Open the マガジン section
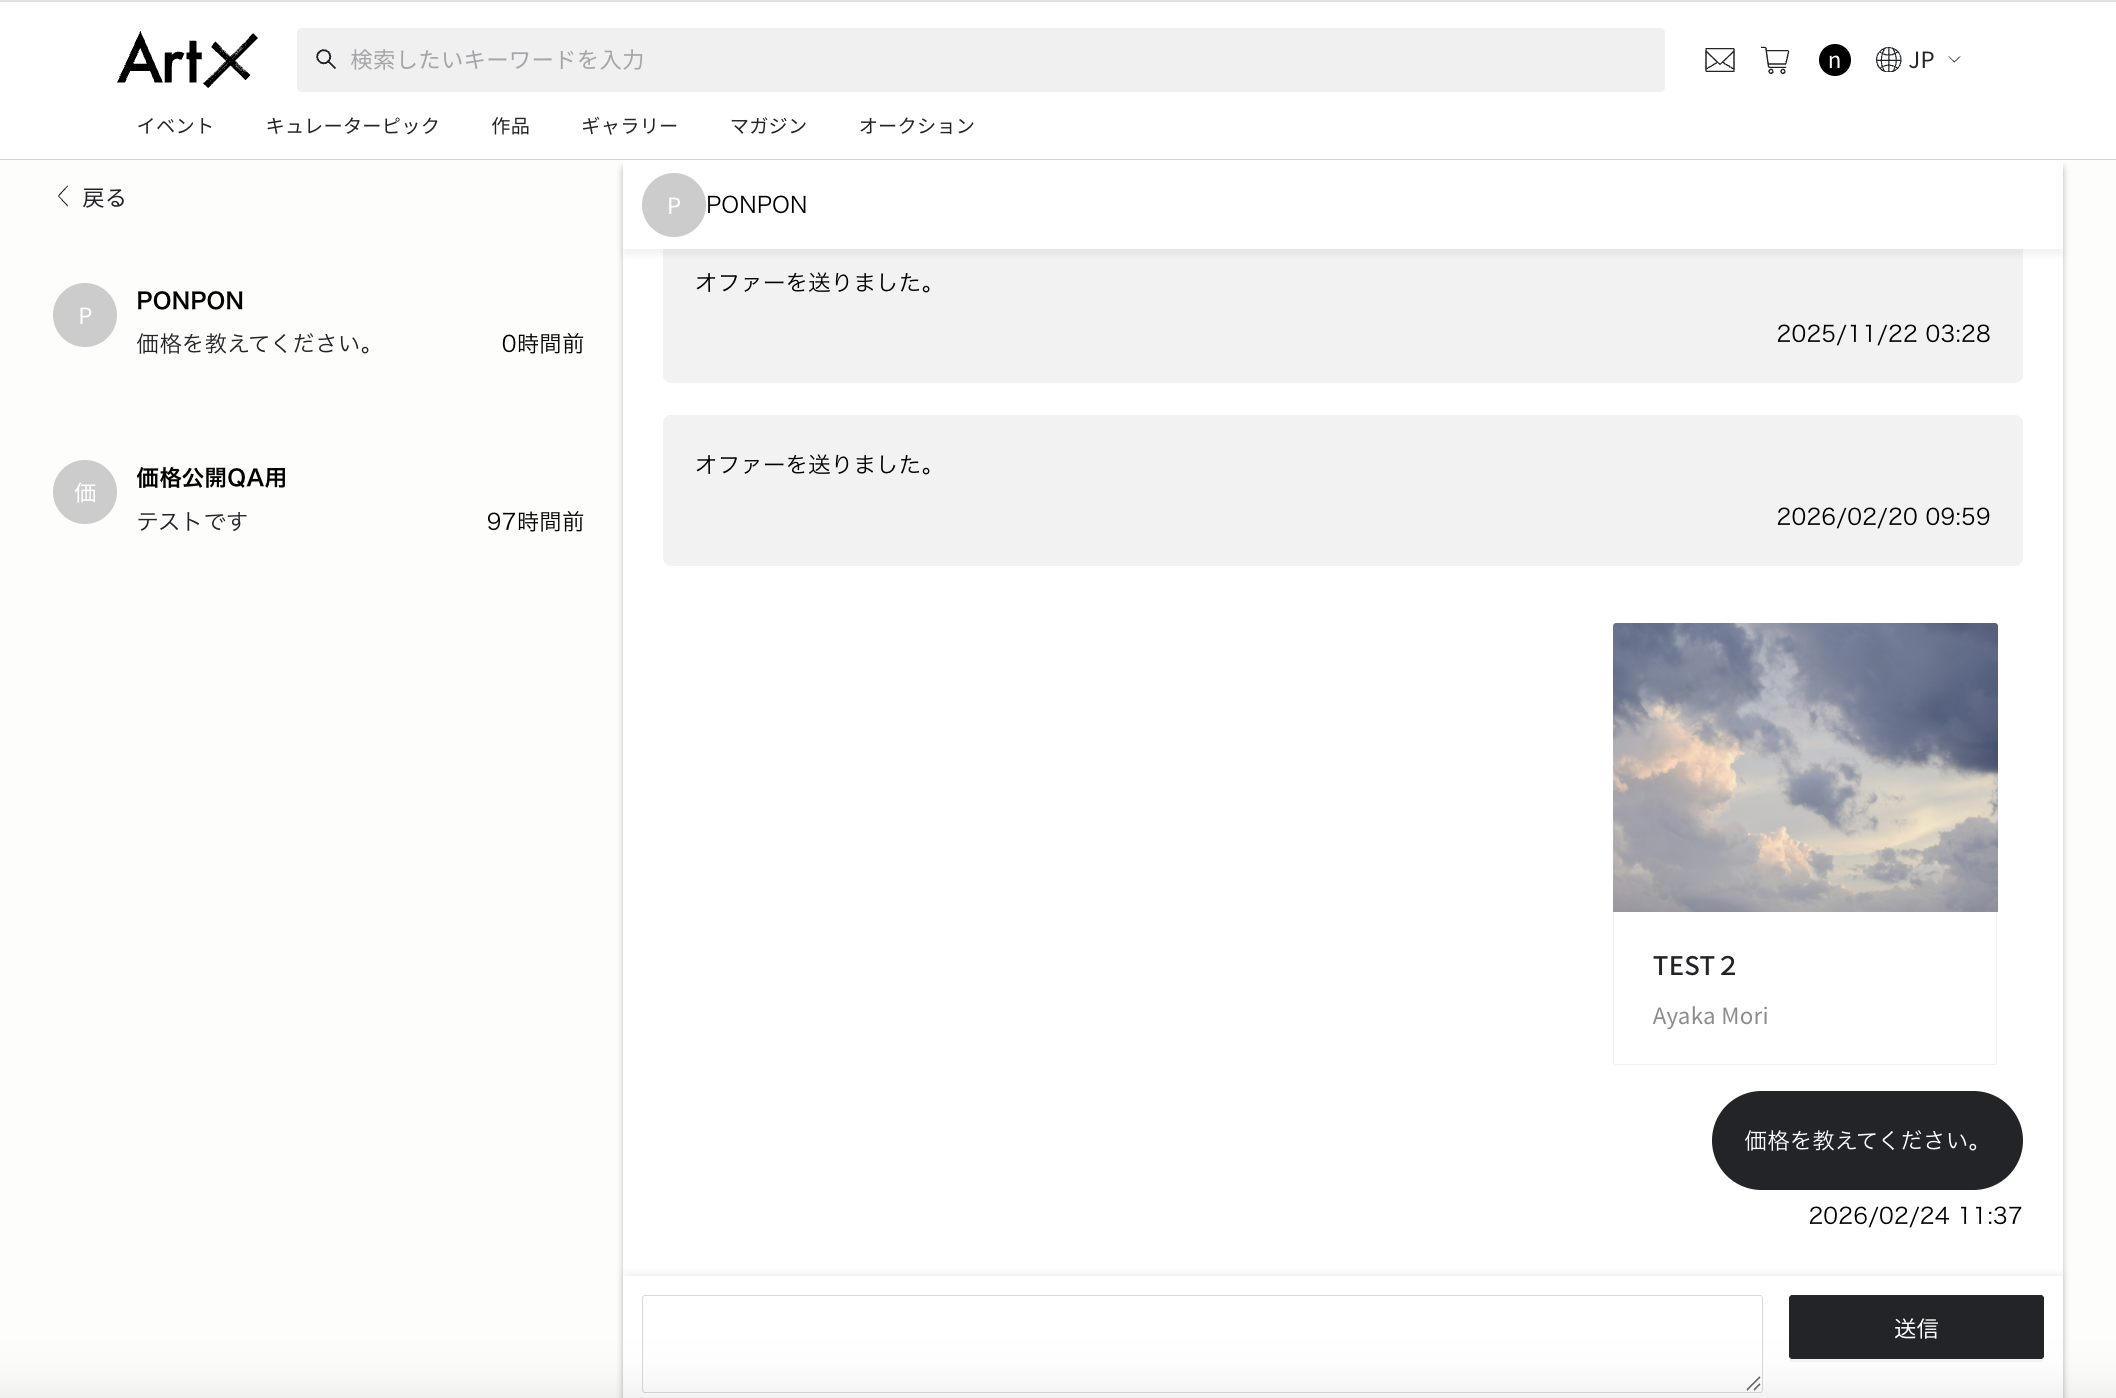2116x1398 pixels. click(x=768, y=125)
